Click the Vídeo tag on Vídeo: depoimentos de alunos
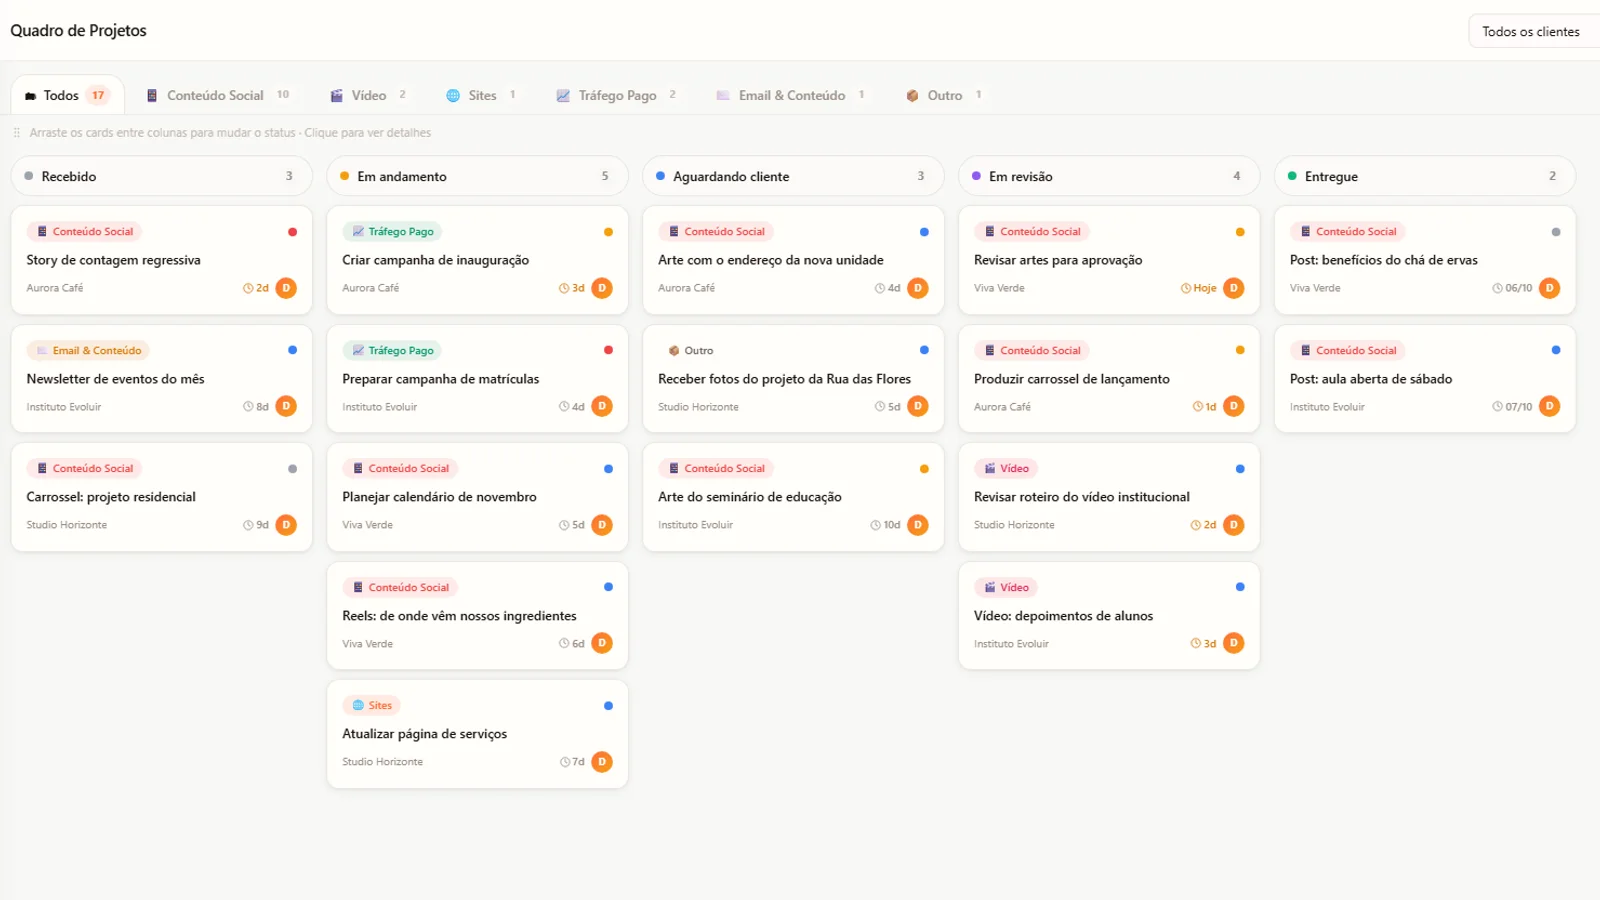The width and height of the screenshot is (1600, 900). [1006, 587]
